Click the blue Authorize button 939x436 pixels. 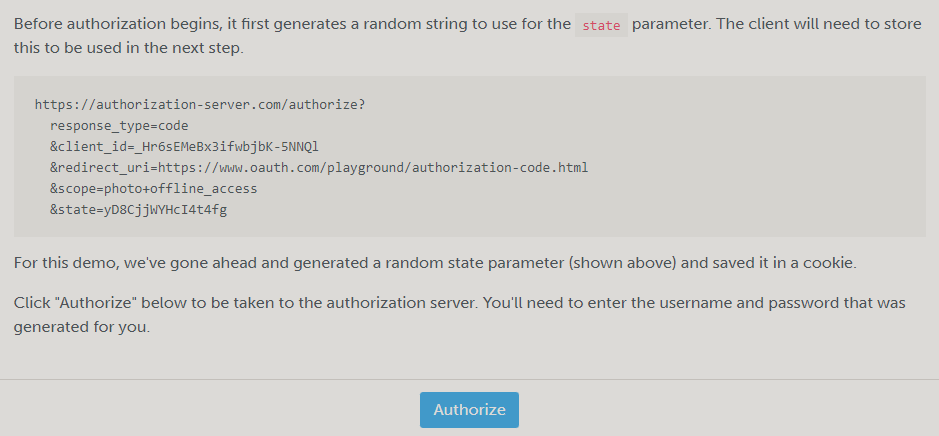469,410
